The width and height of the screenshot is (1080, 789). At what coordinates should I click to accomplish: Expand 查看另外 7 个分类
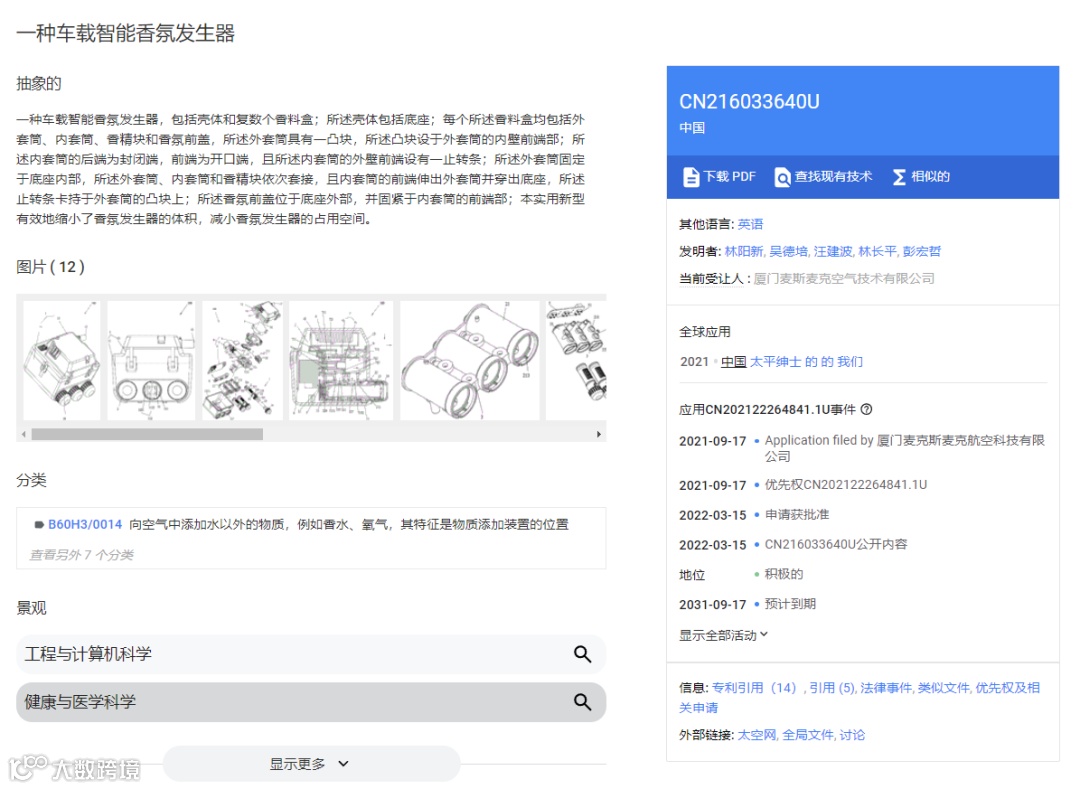[81, 555]
